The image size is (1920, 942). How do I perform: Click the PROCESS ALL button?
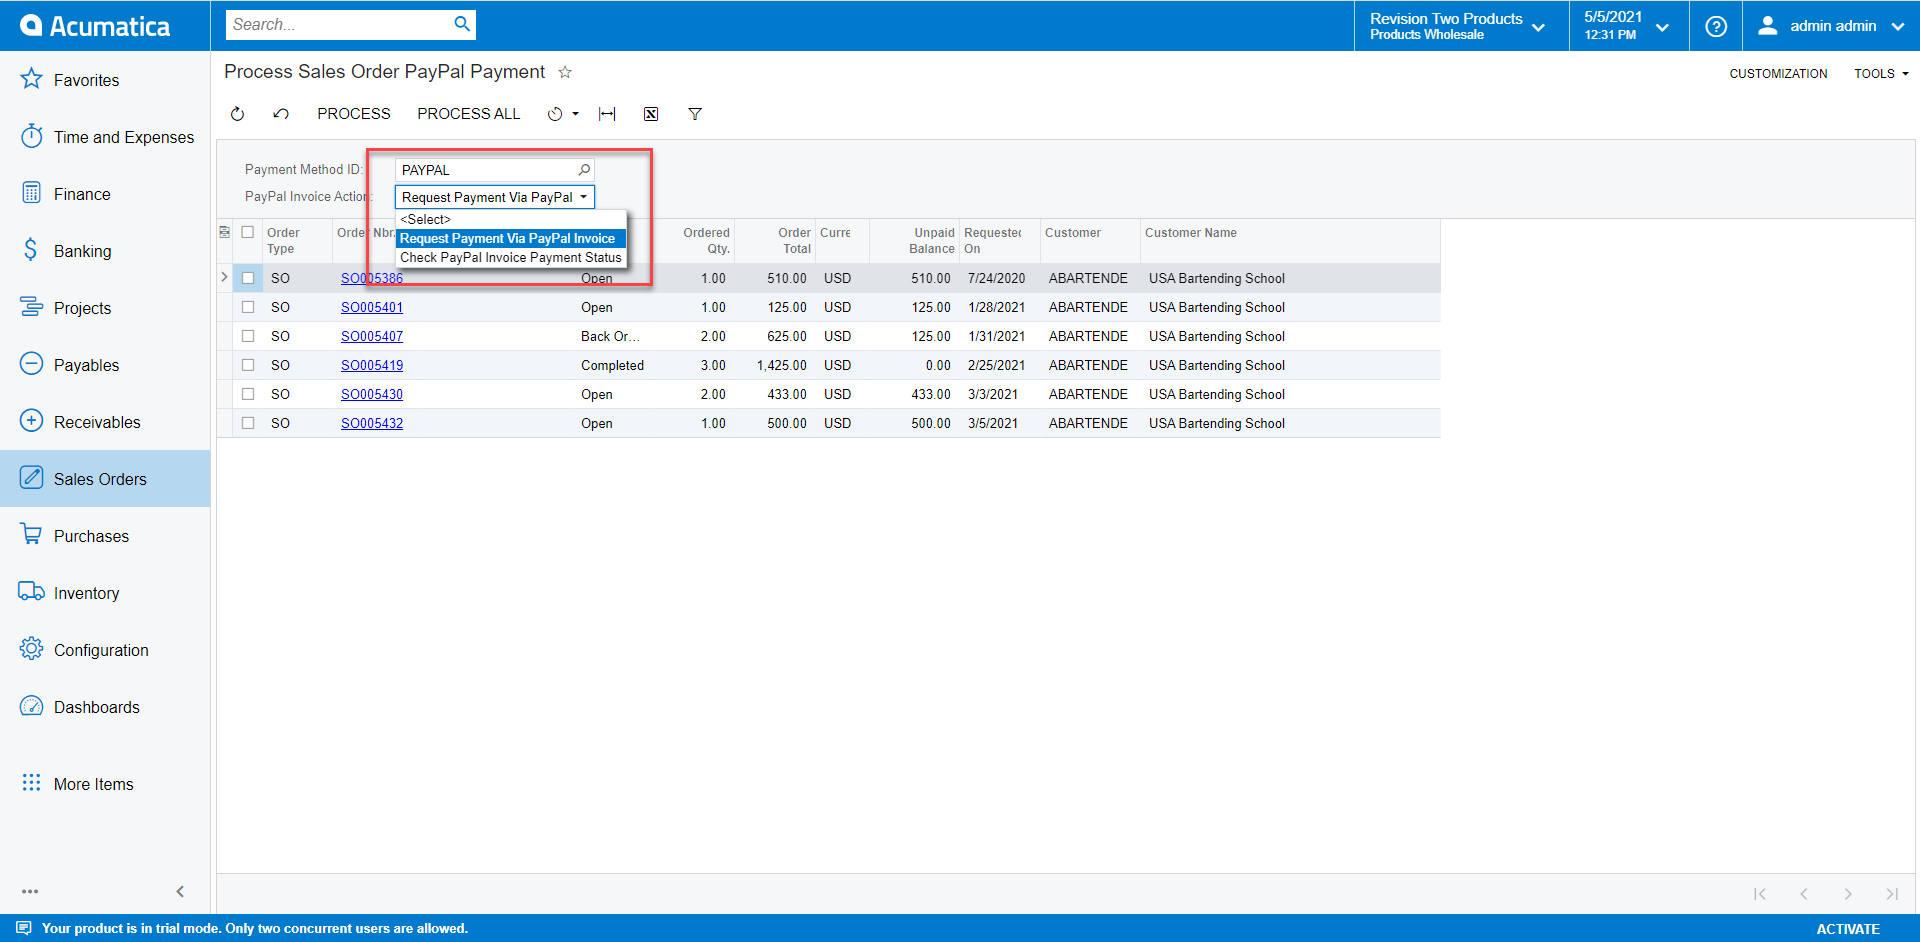(x=469, y=114)
